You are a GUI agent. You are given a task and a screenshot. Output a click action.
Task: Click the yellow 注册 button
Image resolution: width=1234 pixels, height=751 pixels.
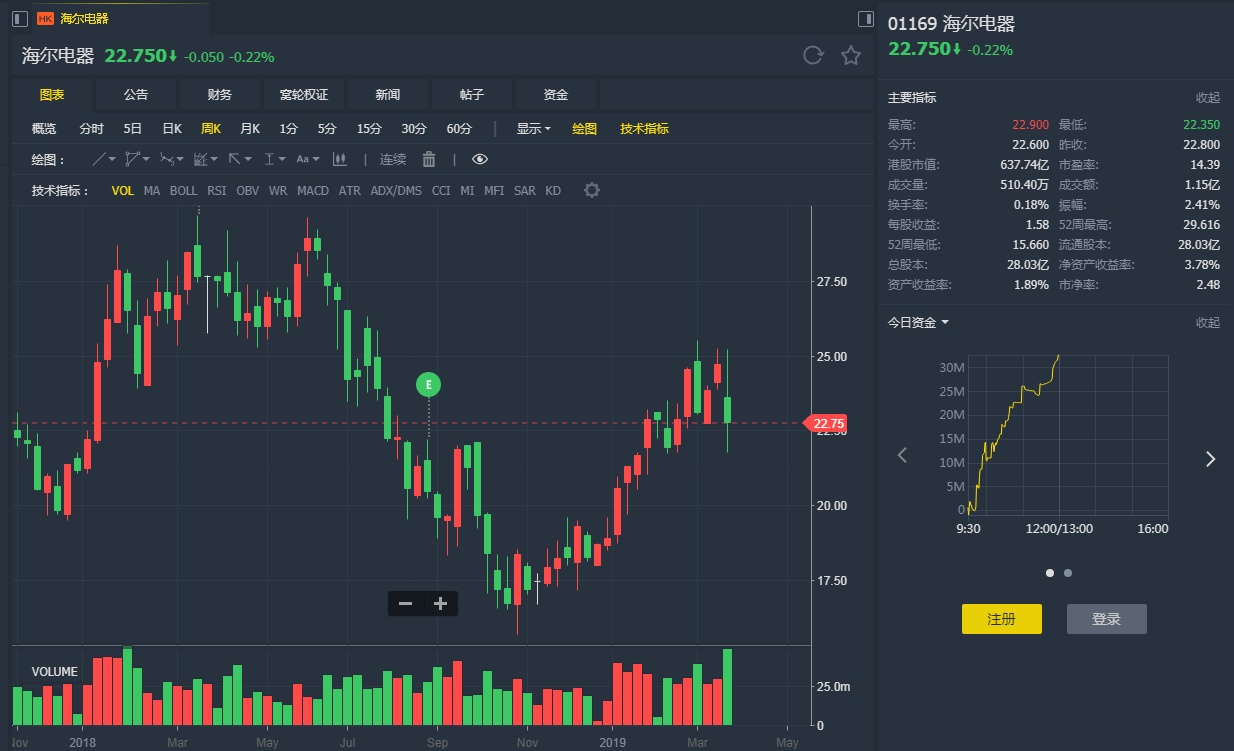(1001, 619)
